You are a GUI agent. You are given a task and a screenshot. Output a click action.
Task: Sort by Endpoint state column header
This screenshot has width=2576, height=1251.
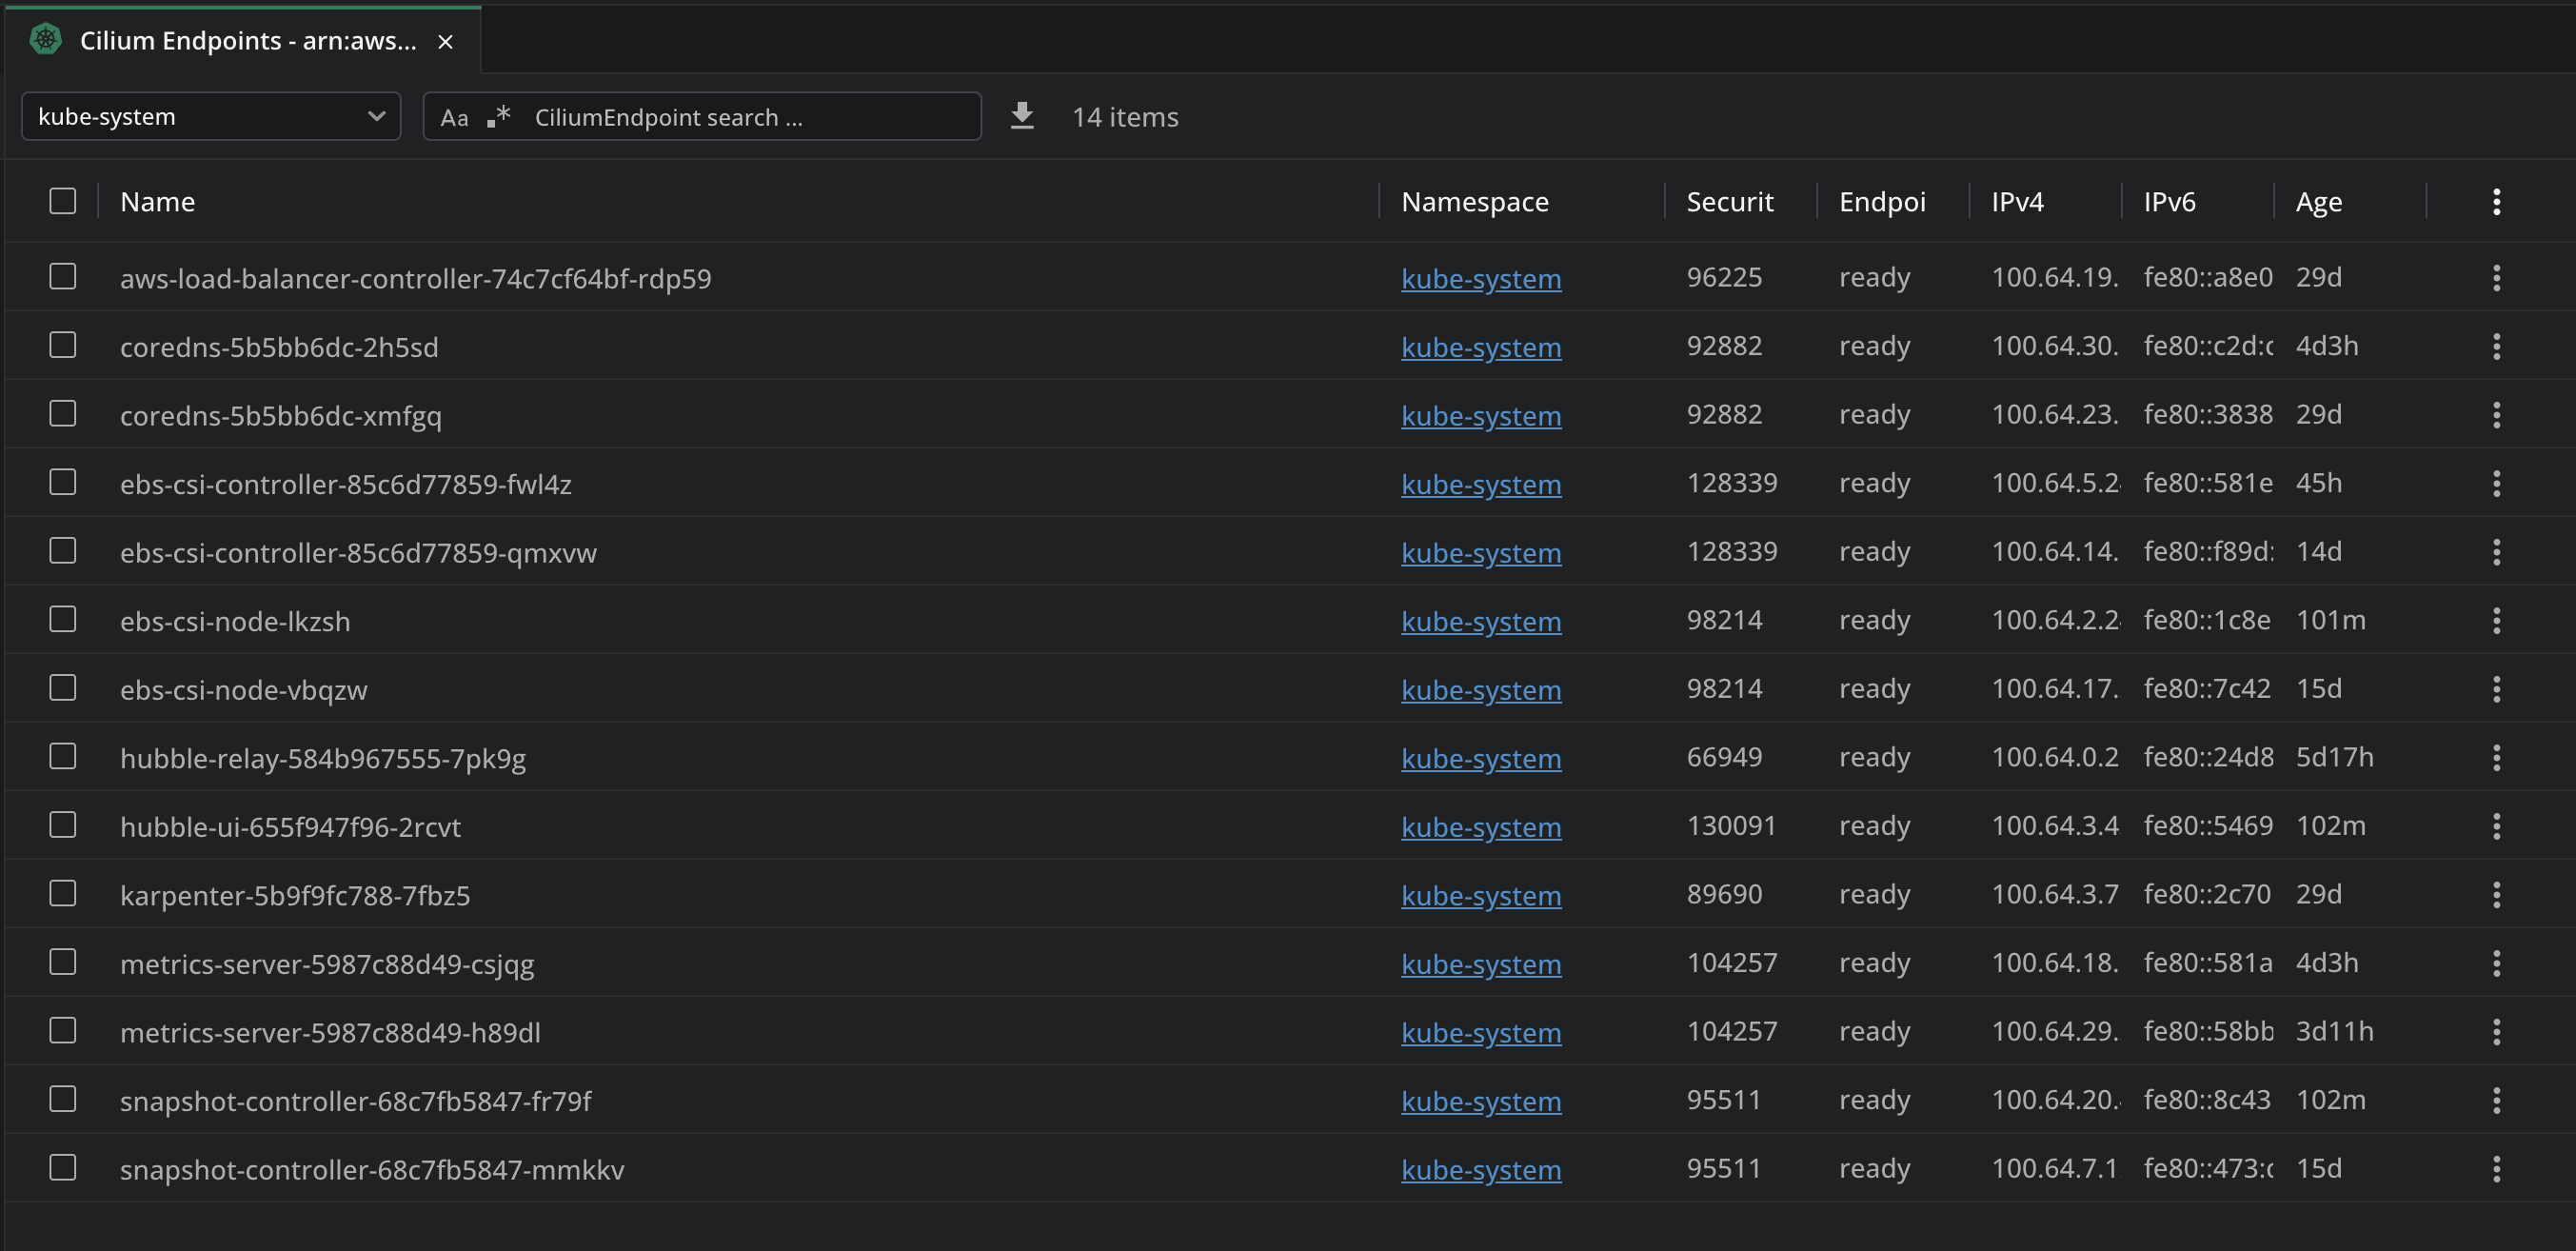coord(1882,202)
